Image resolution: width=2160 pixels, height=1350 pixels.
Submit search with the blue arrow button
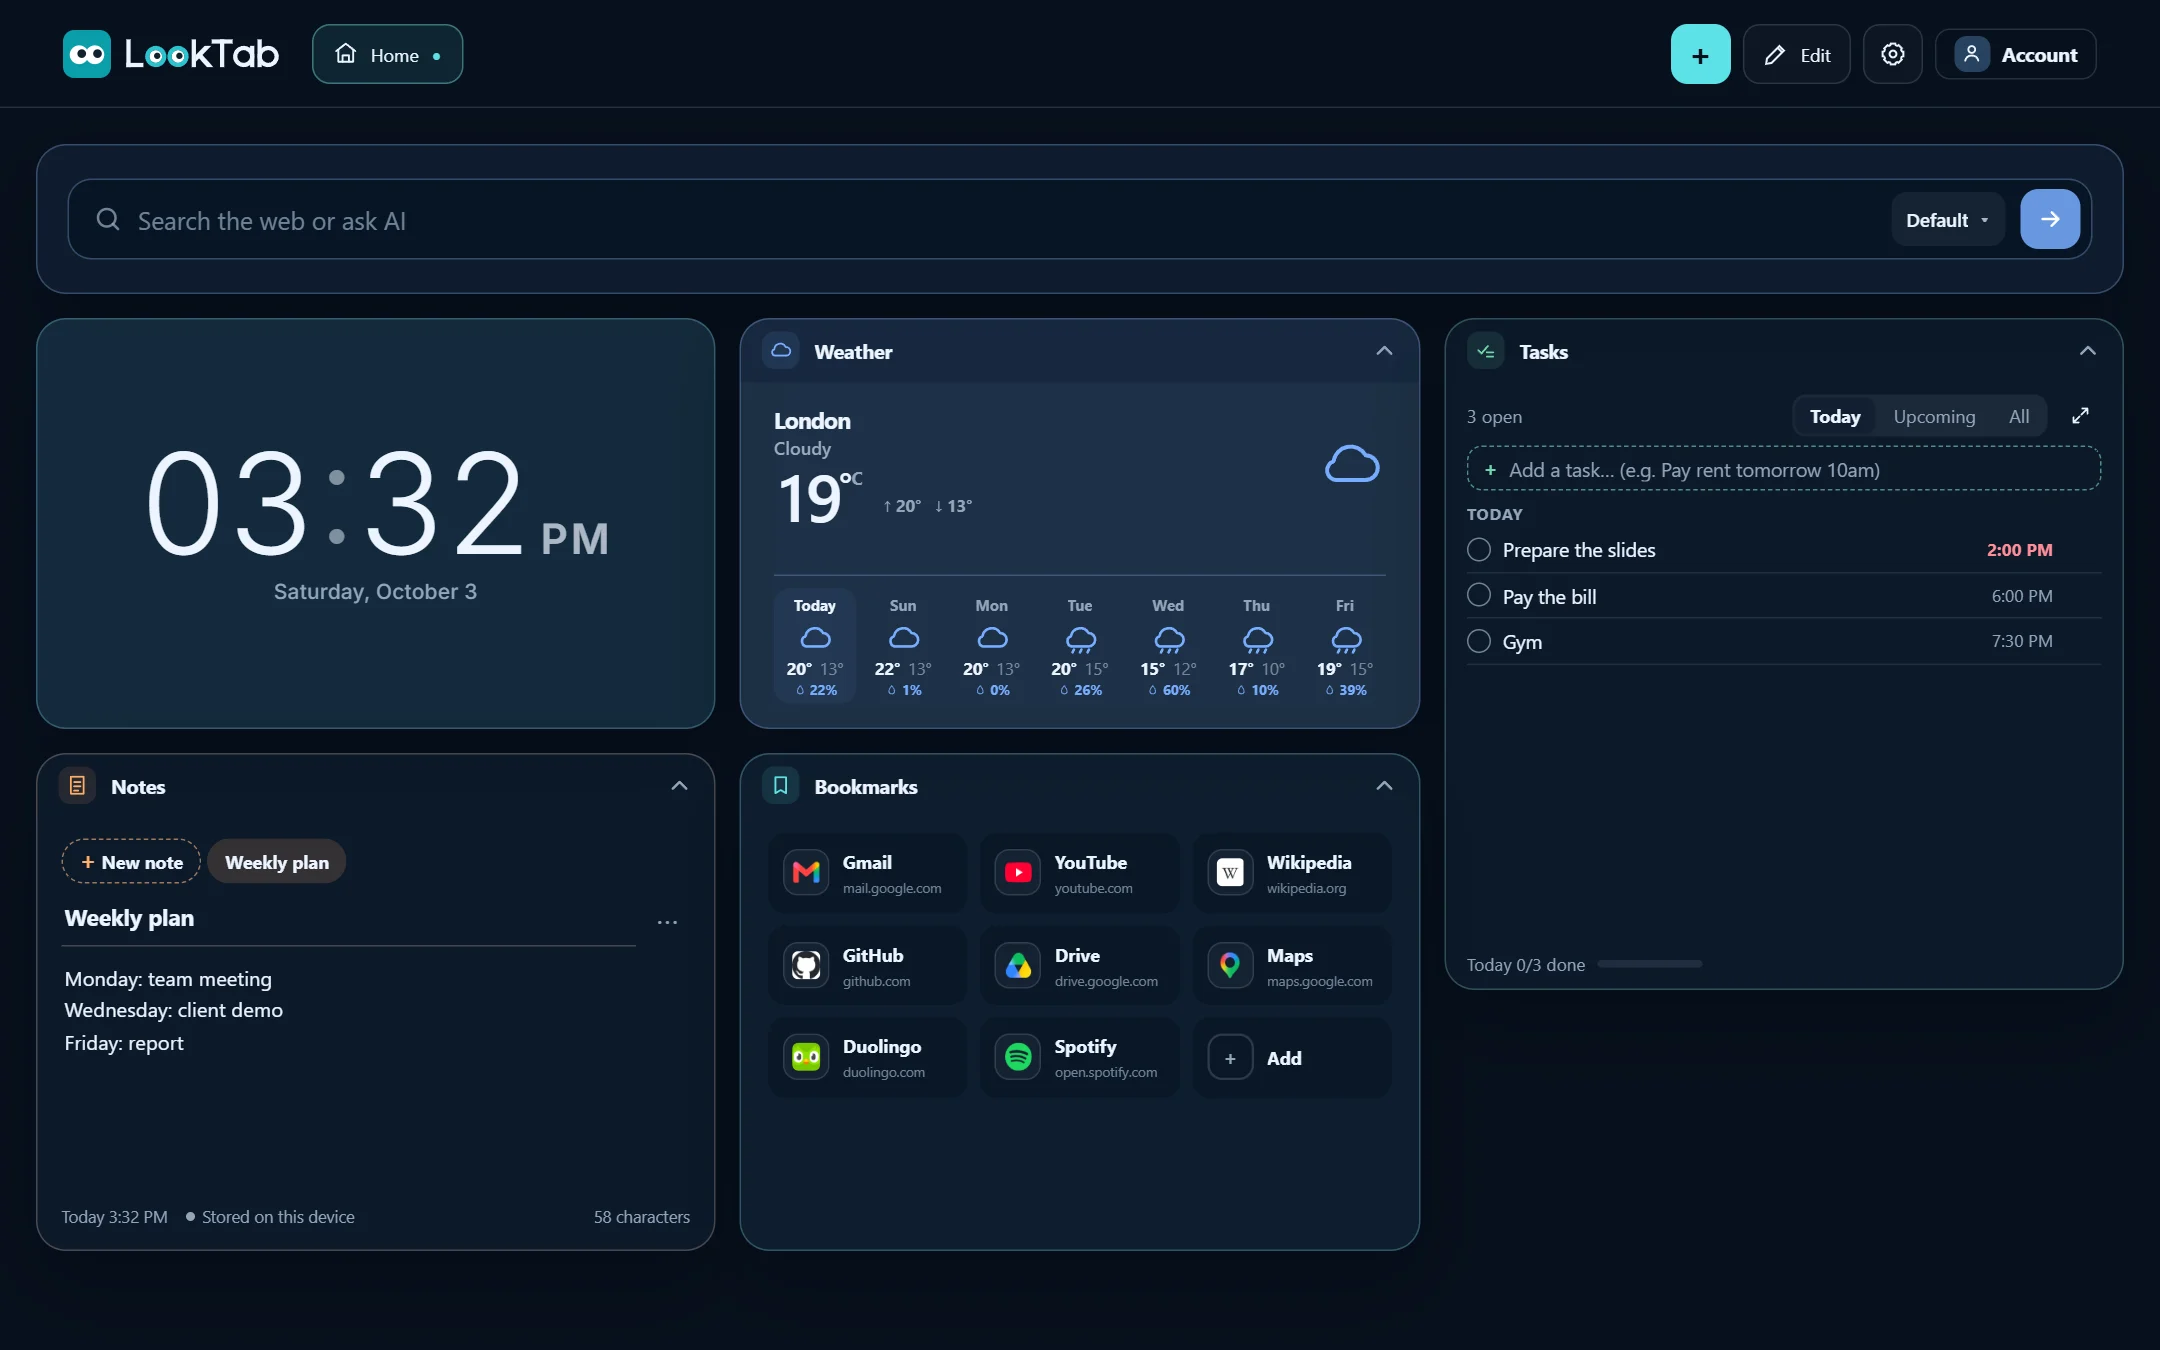[x=2050, y=219]
